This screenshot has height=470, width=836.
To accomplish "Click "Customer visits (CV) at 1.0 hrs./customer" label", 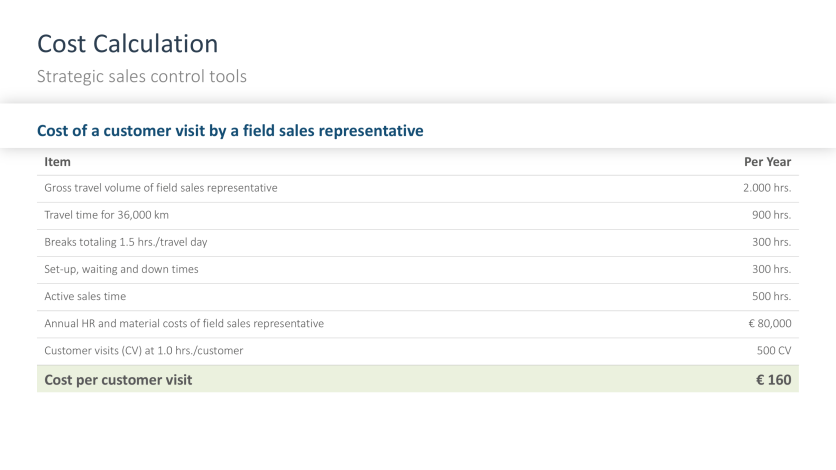I will tap(143, 350).
